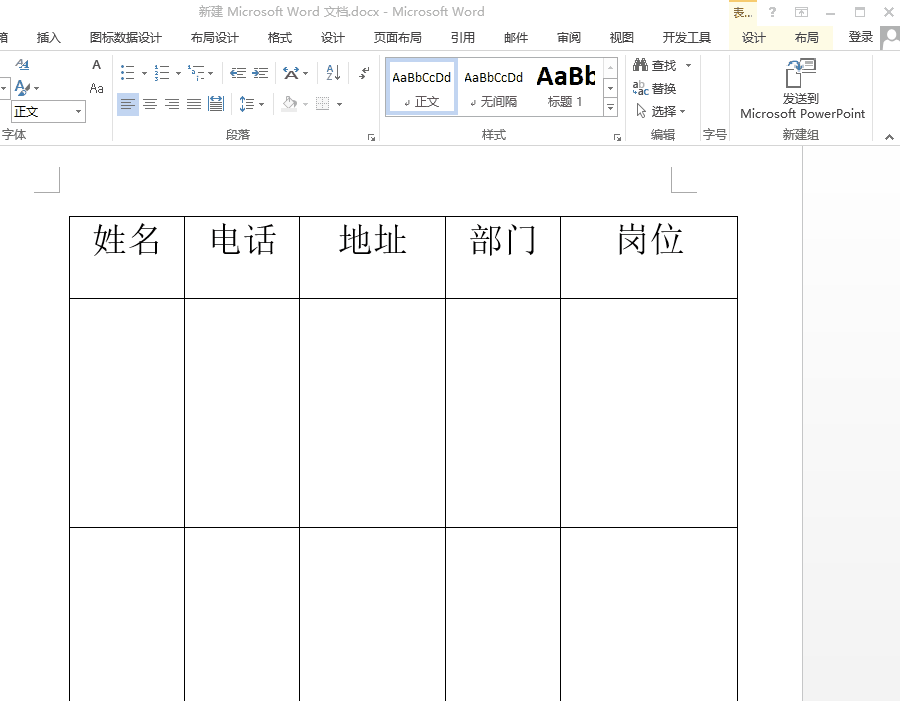
Task: Open the Select (选择) tool
Action: 659,108
